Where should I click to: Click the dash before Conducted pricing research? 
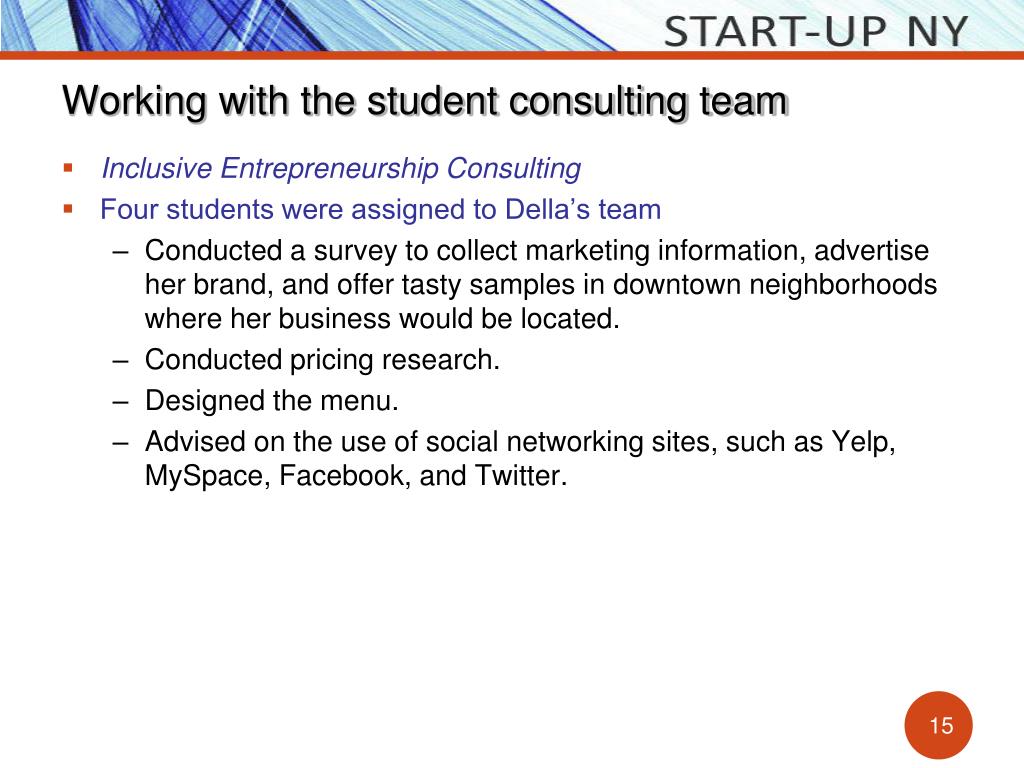[120, 361]
